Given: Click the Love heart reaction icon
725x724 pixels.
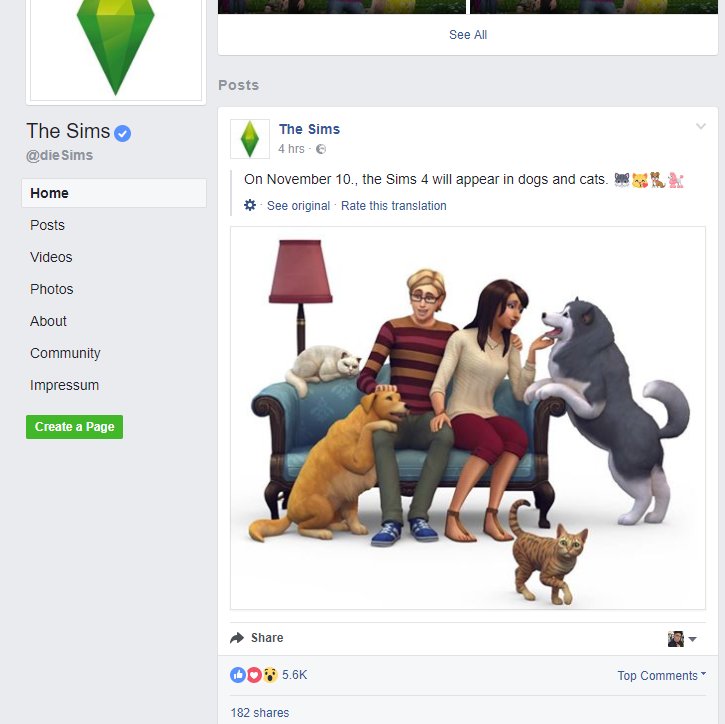Looking at the screenshot, I should click(254, 675).
